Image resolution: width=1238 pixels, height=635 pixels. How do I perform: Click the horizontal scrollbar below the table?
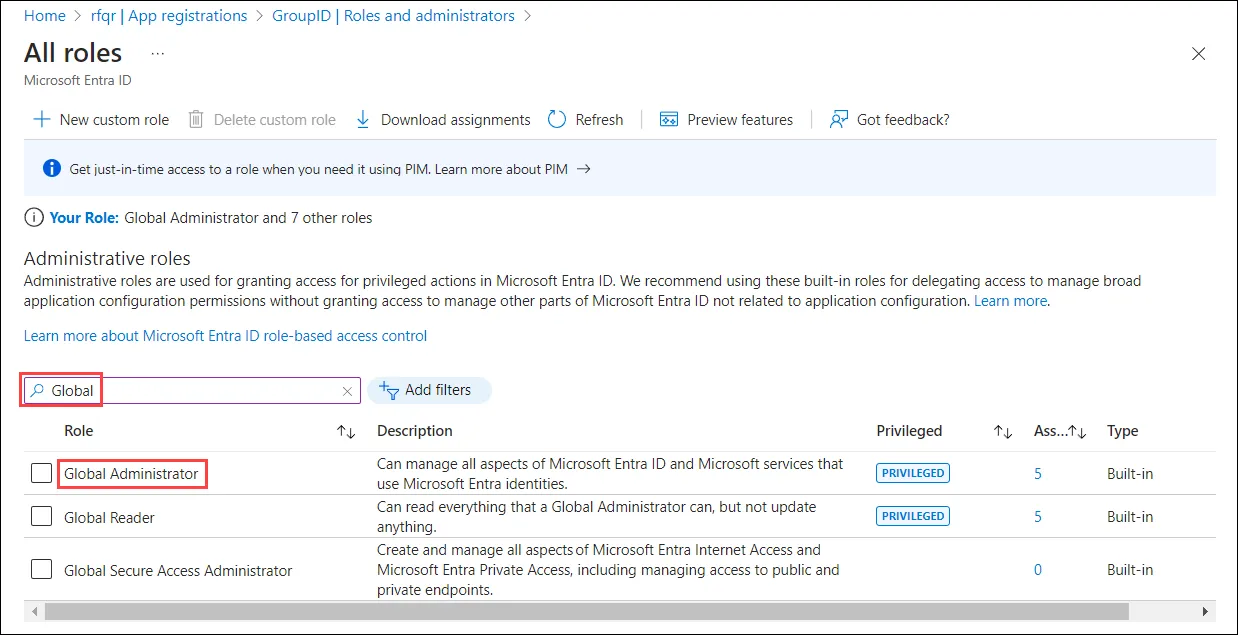[587, 610]
